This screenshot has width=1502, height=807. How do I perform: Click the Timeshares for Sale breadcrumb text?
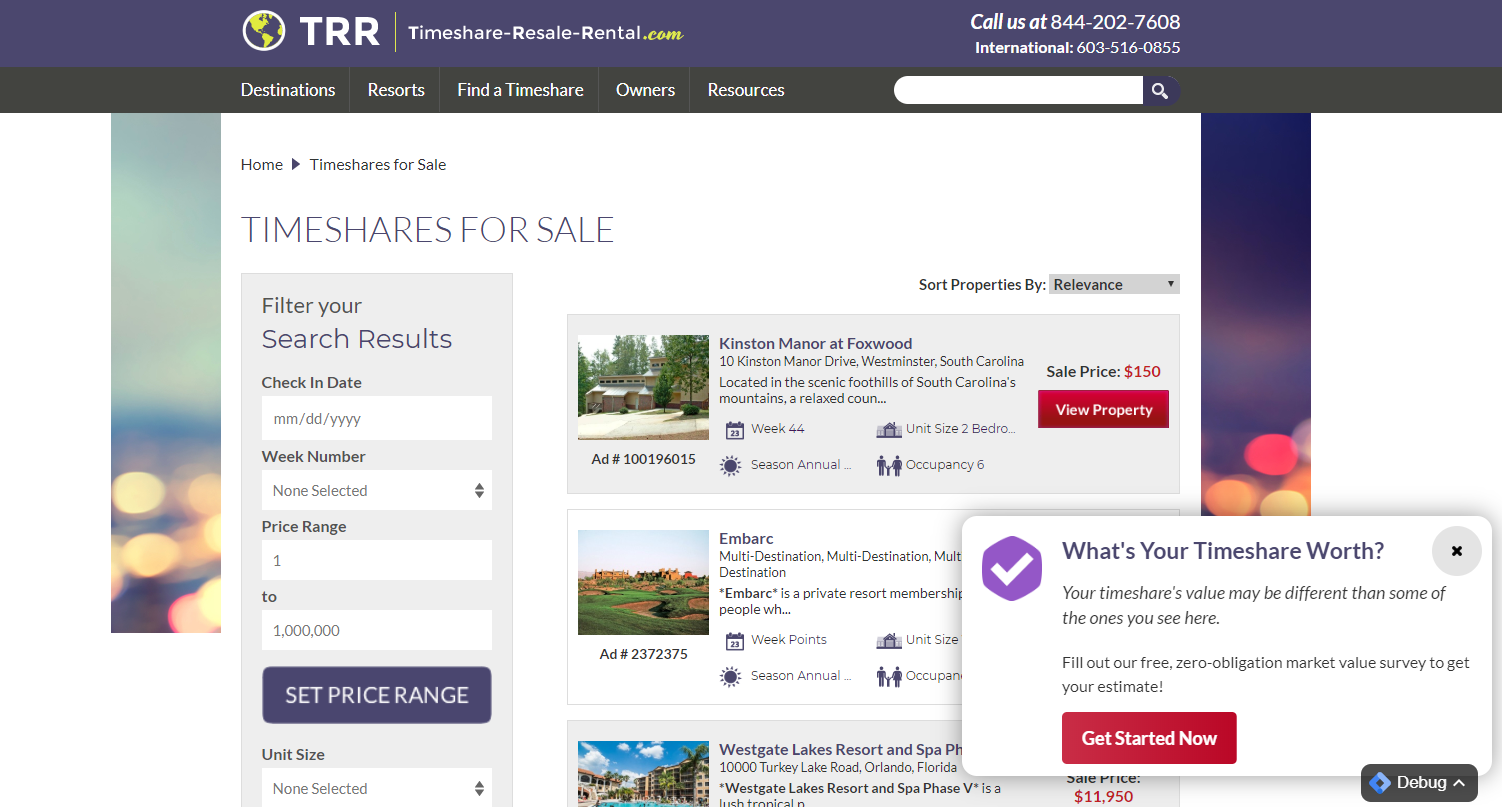coord(378,165)
